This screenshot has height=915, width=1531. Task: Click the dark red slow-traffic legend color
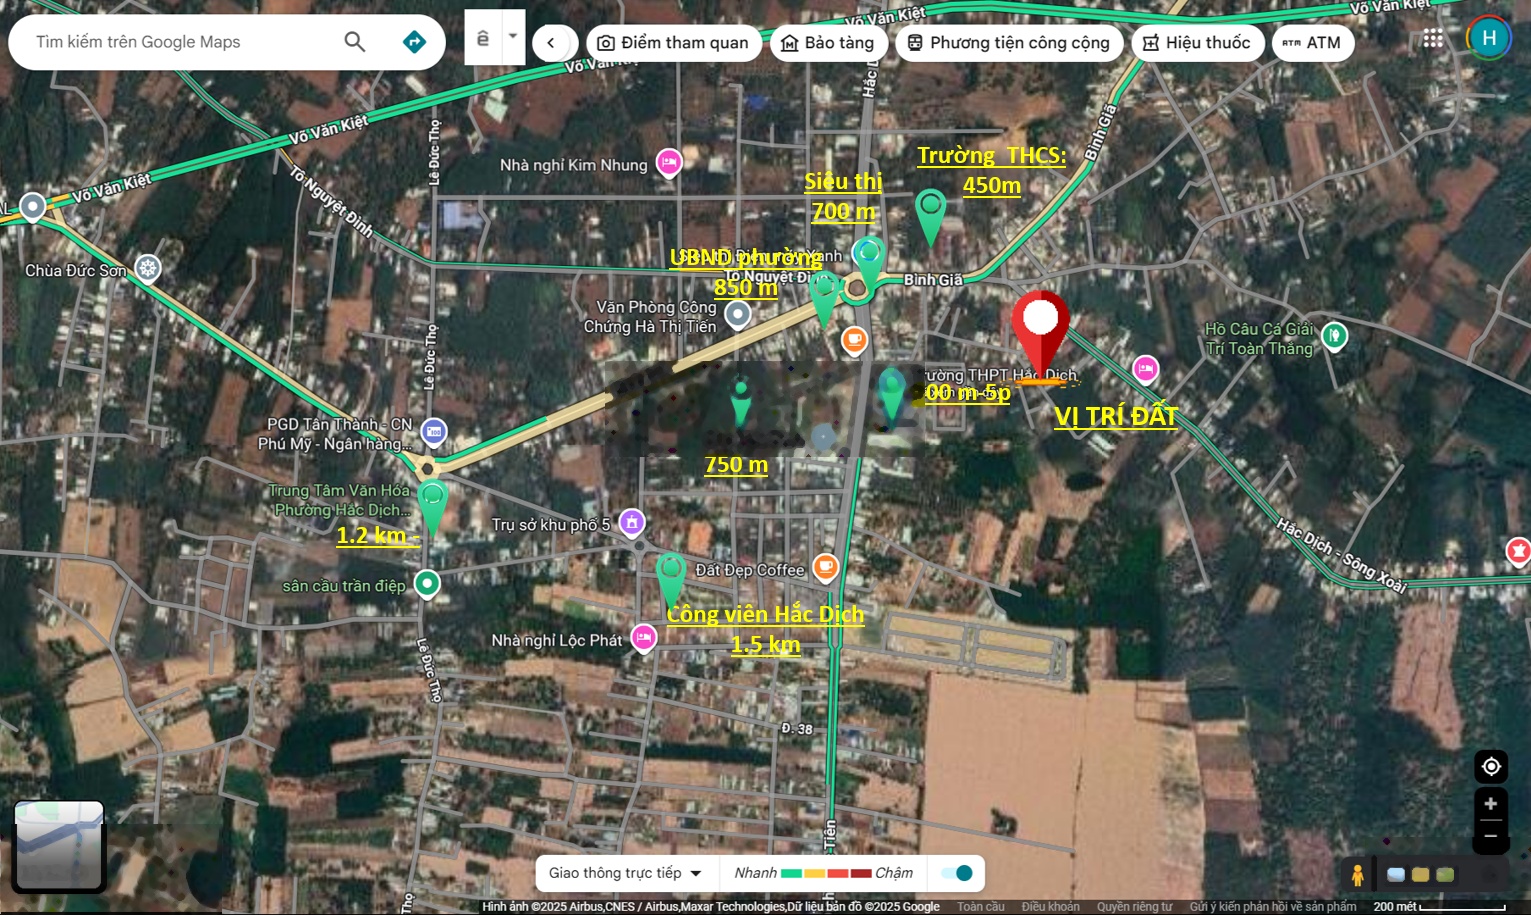[861, 873]
